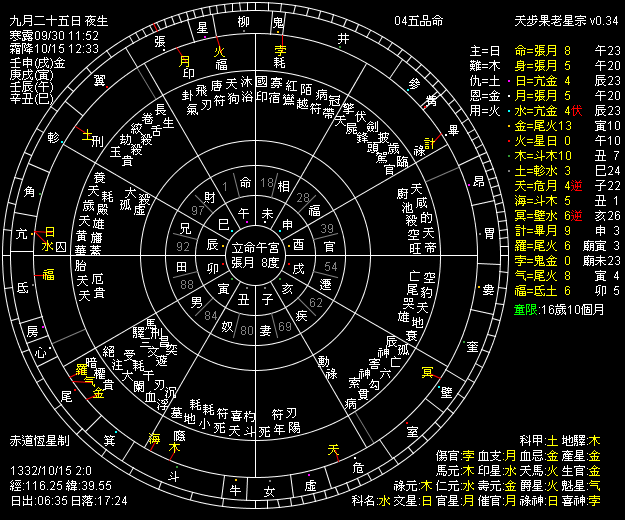Image resolution: width=625 pixels, height=520 pixels.
Task: Click the yellow 日 marker next to 亢
Action: pyautogui.click(x=50, y=231)
